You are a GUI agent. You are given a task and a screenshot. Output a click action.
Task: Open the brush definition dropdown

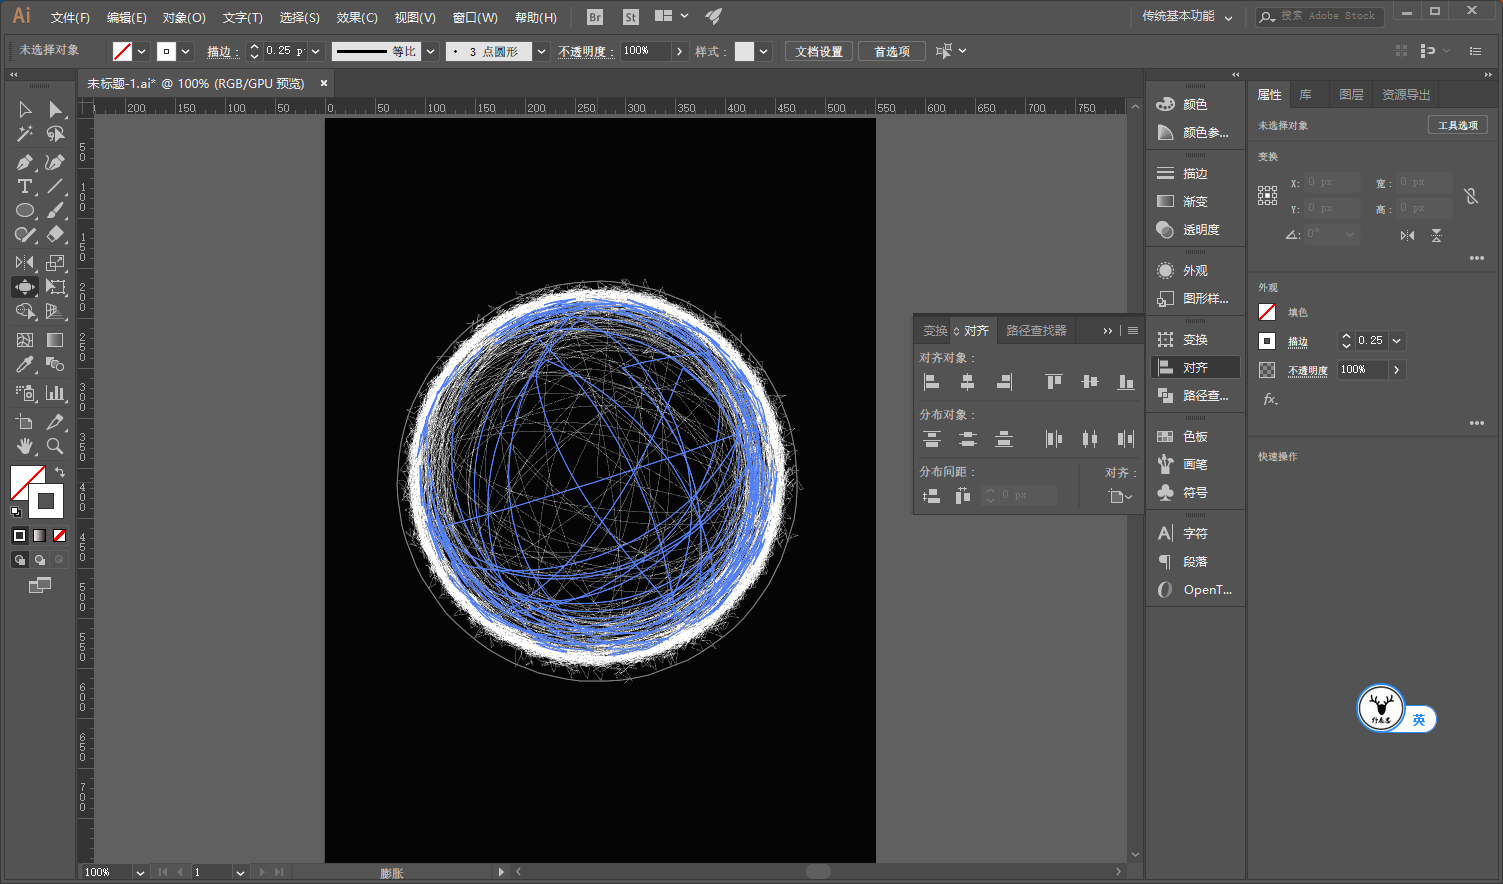pos(541,51)
